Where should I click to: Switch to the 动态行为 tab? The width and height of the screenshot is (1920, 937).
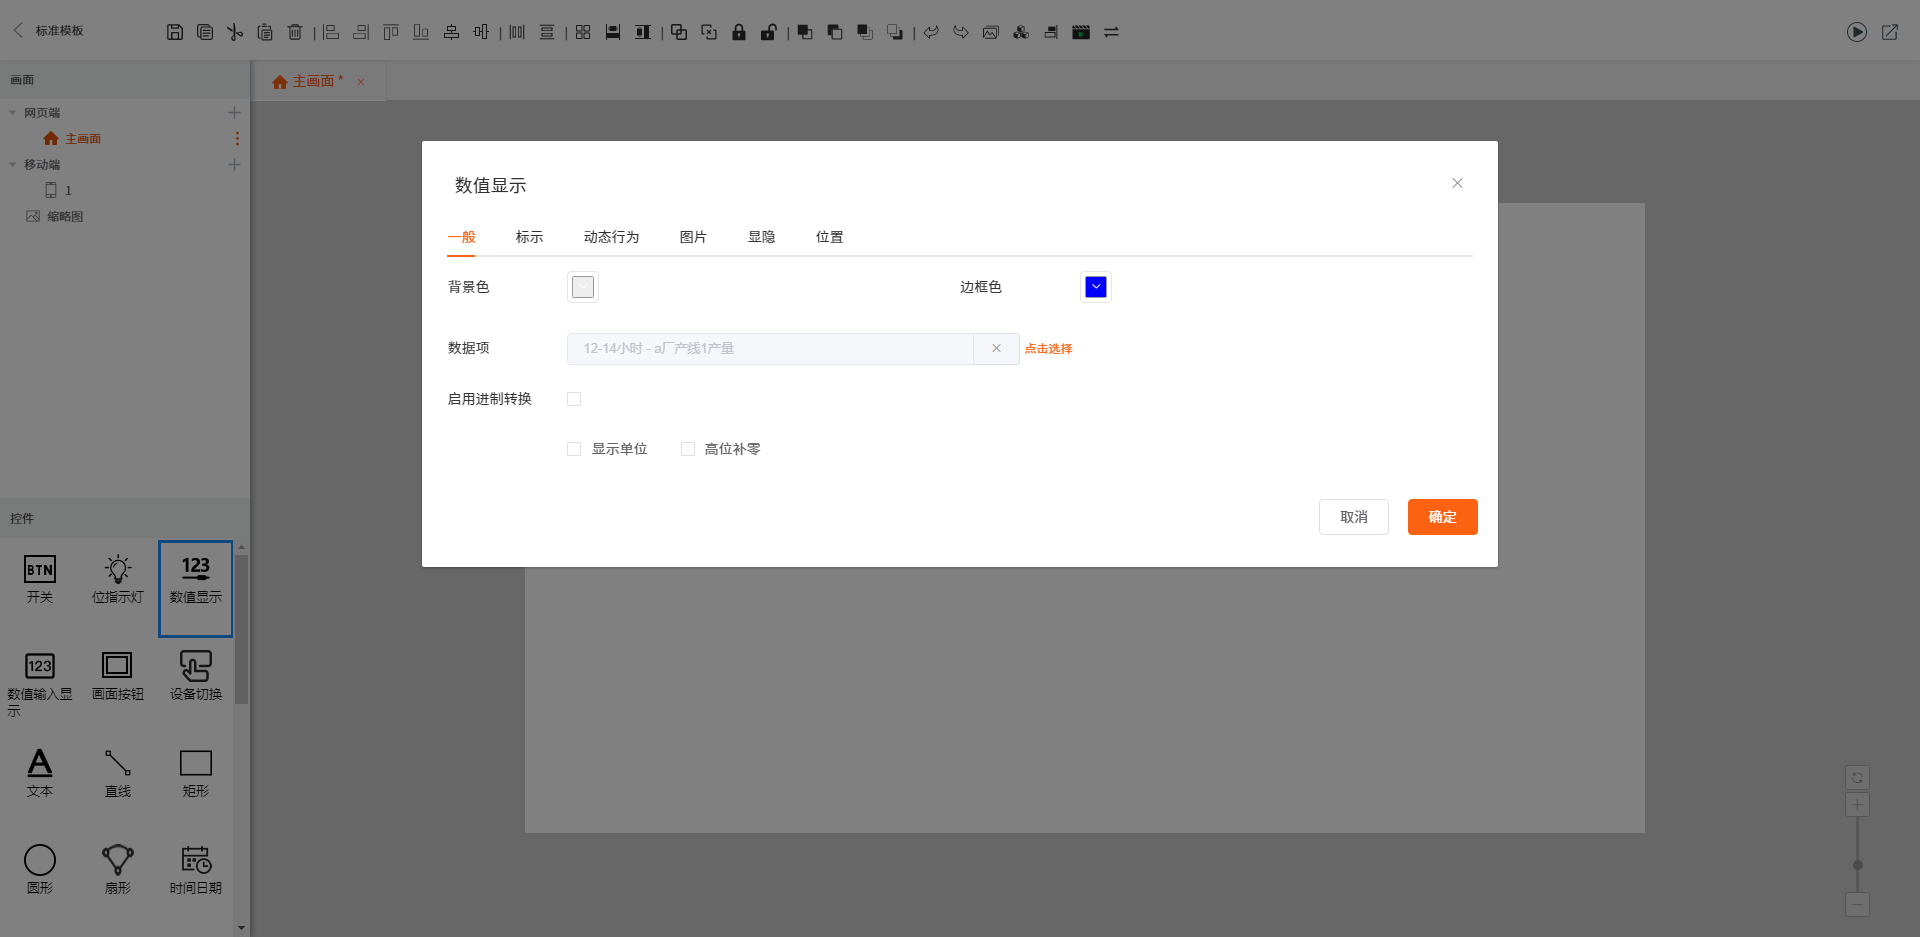click(x=611, y=237)
